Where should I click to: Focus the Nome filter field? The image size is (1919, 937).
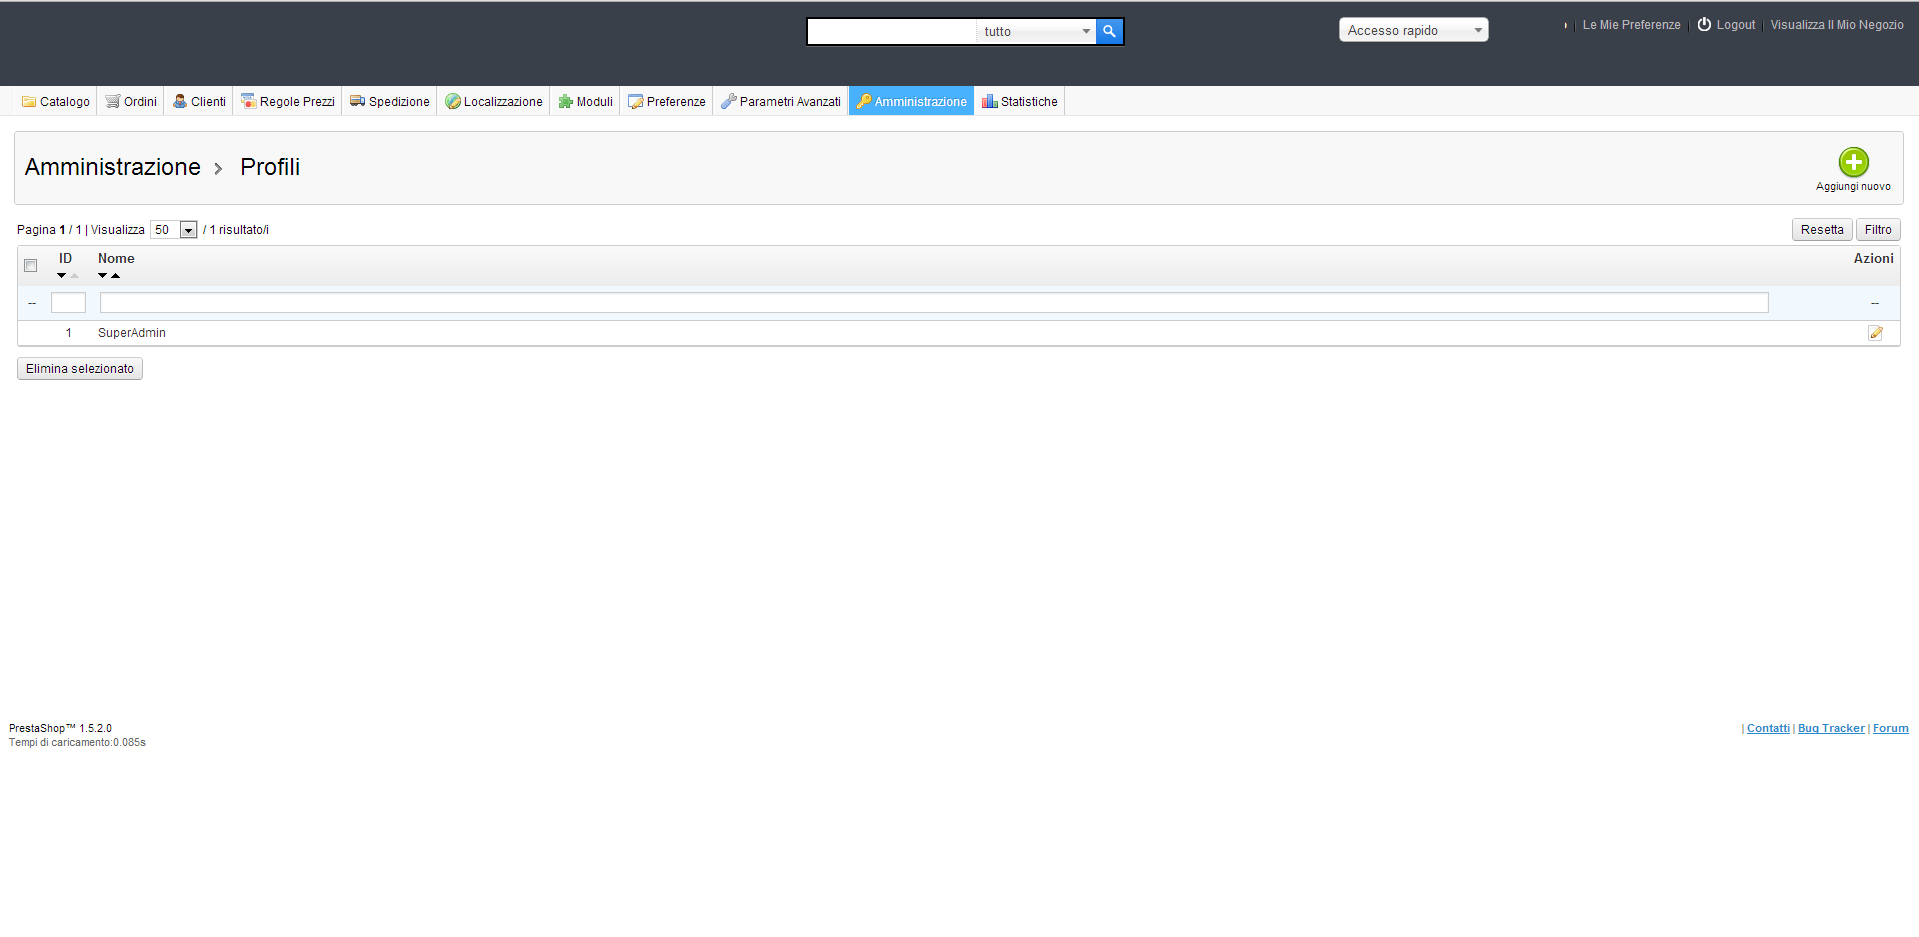(x=934, y=303)
